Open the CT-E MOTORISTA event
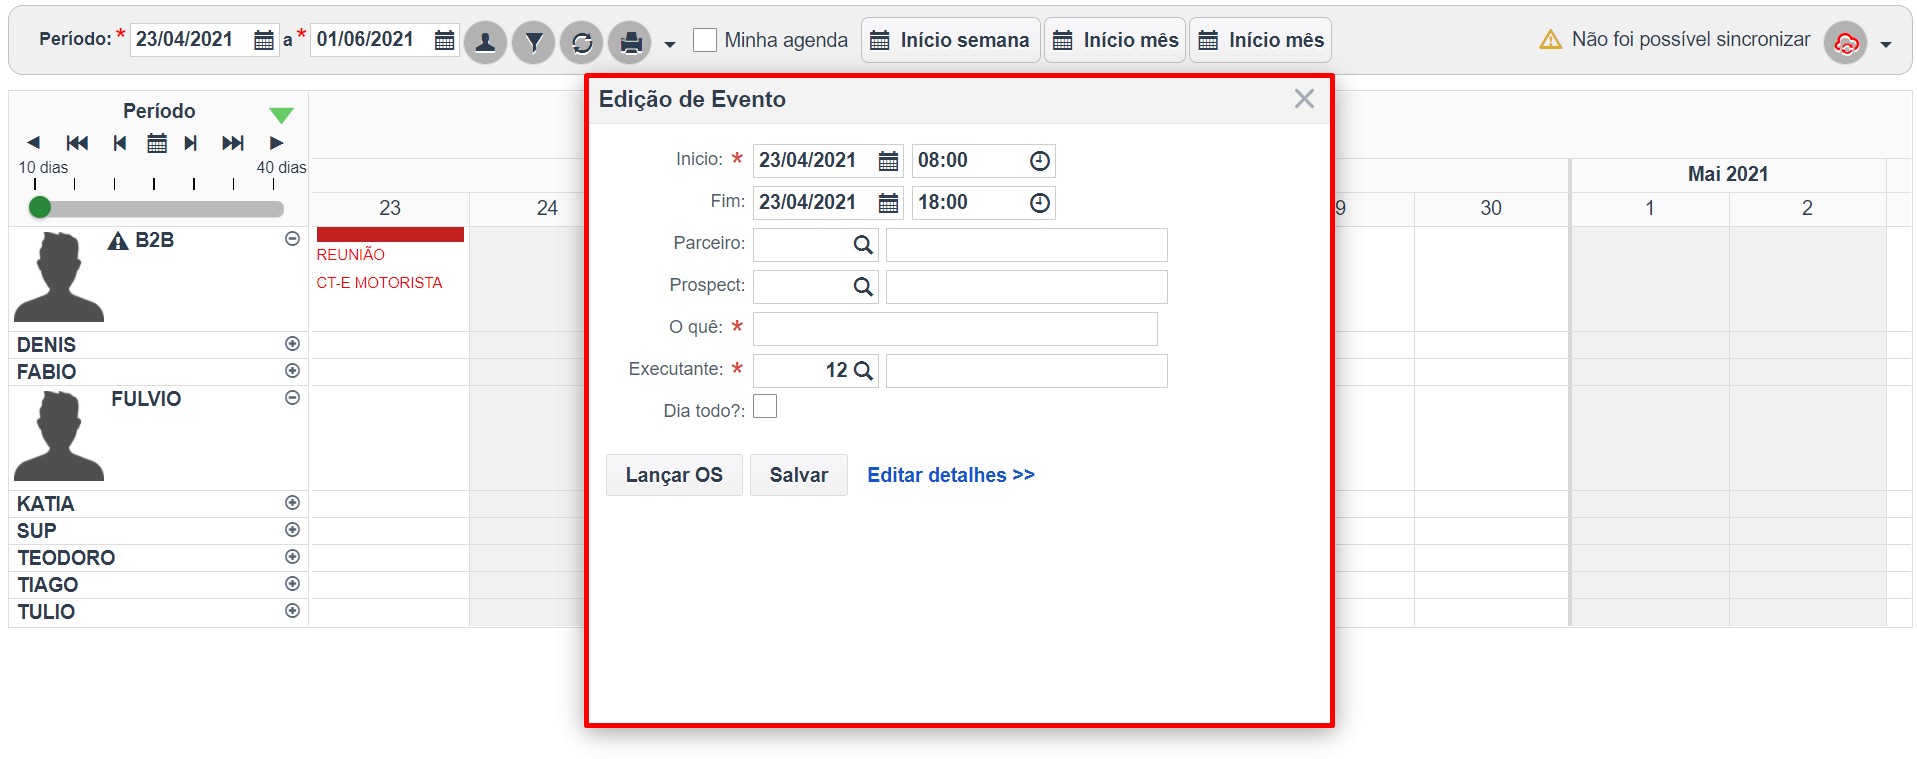The width and height of the screenshot is (1917, 759). (379, 283)
